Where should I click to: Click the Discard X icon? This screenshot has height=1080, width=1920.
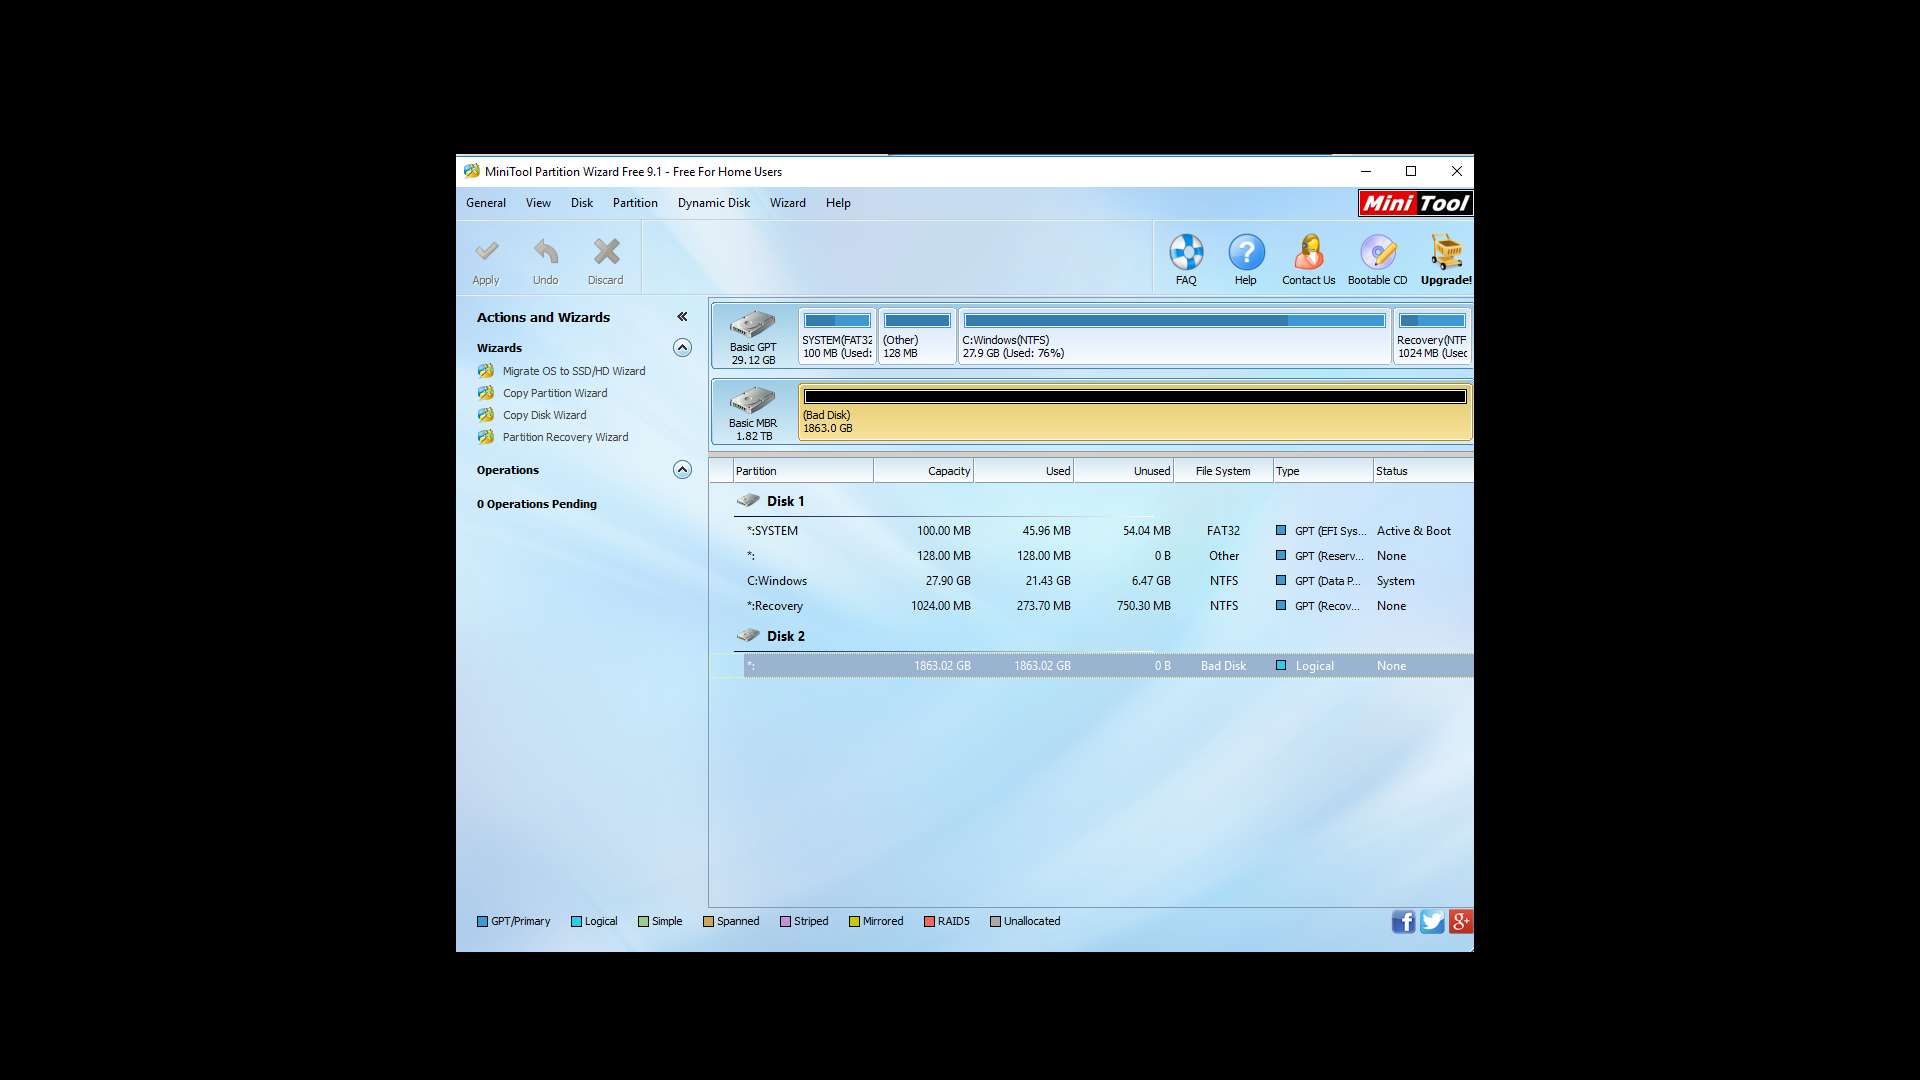(606, 250)
